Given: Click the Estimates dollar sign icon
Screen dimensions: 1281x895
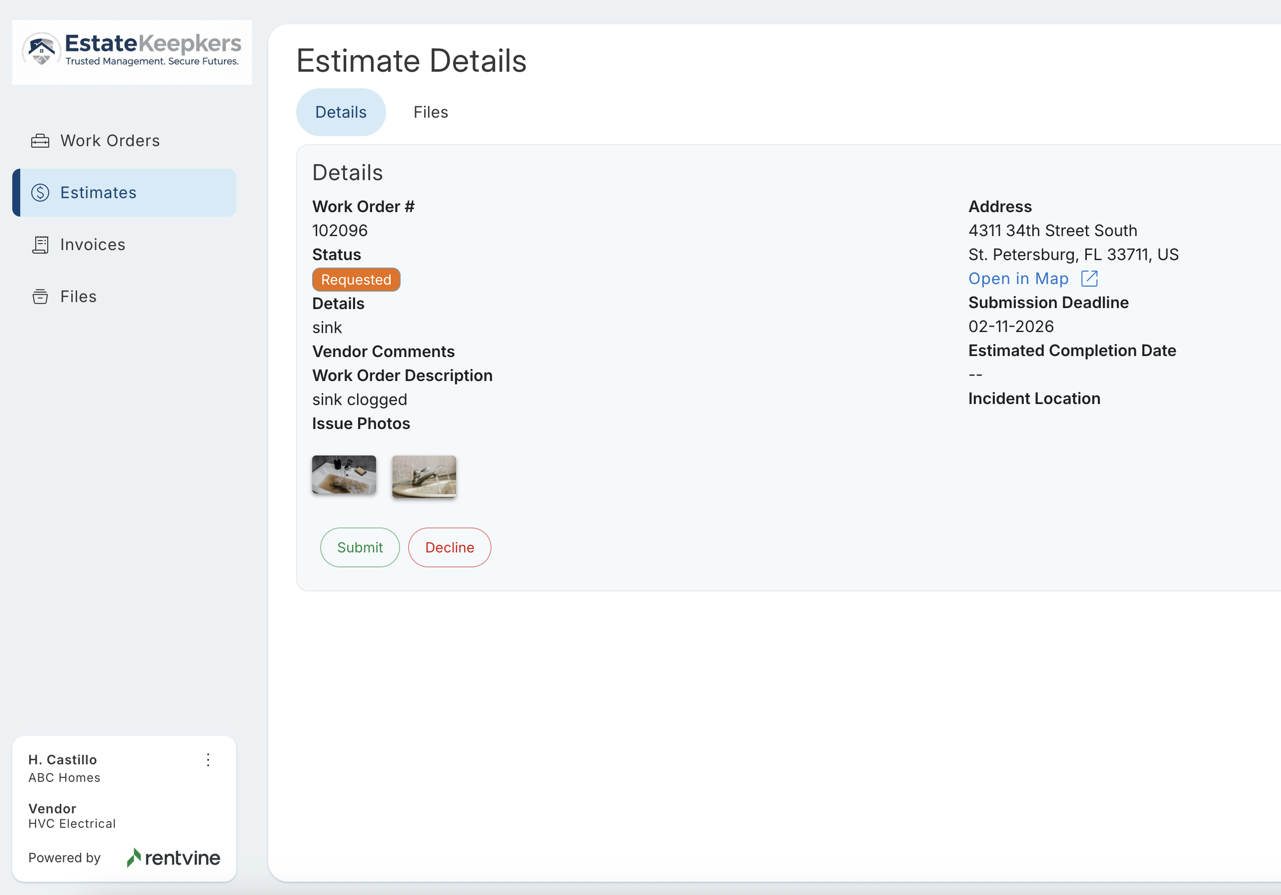Looking at the screenshot, I should pyautogui.click(x=40, y=193).
